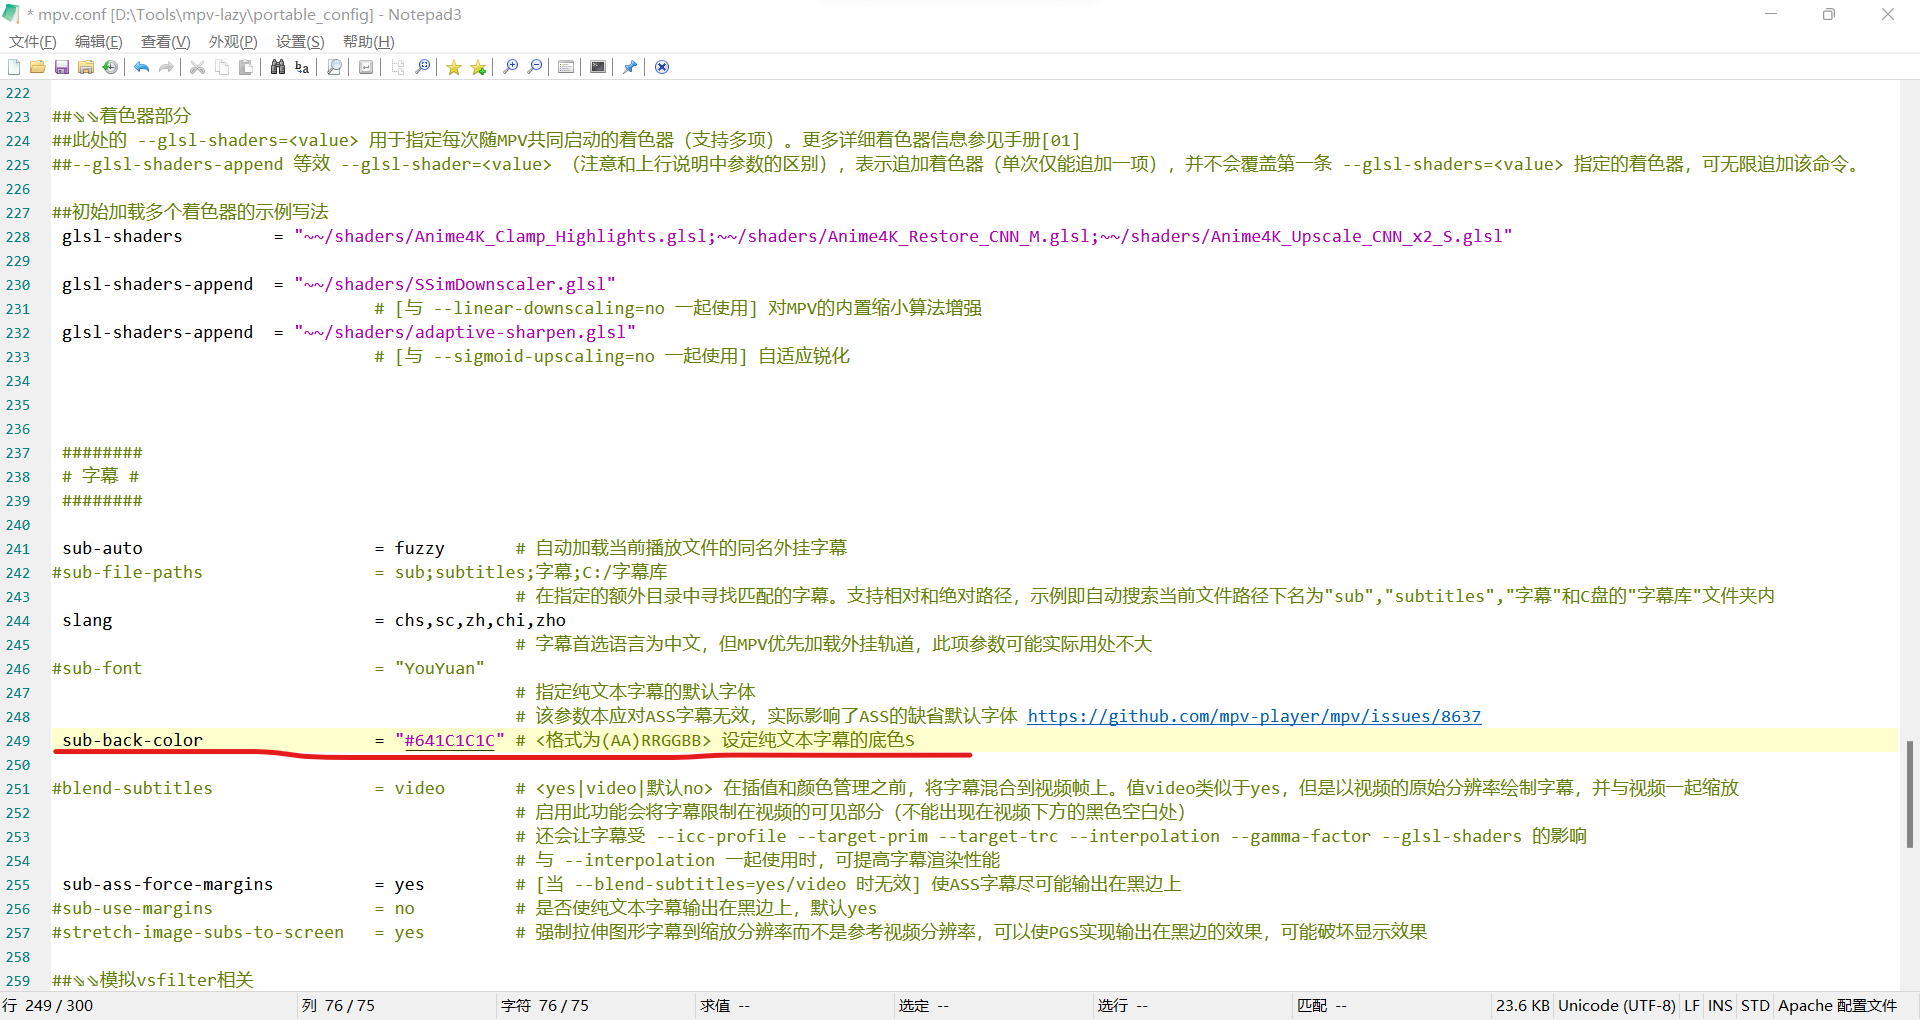Toggle always on top pin icon
Viewport: 1920px width, 1020px height.
click(630, 67)
